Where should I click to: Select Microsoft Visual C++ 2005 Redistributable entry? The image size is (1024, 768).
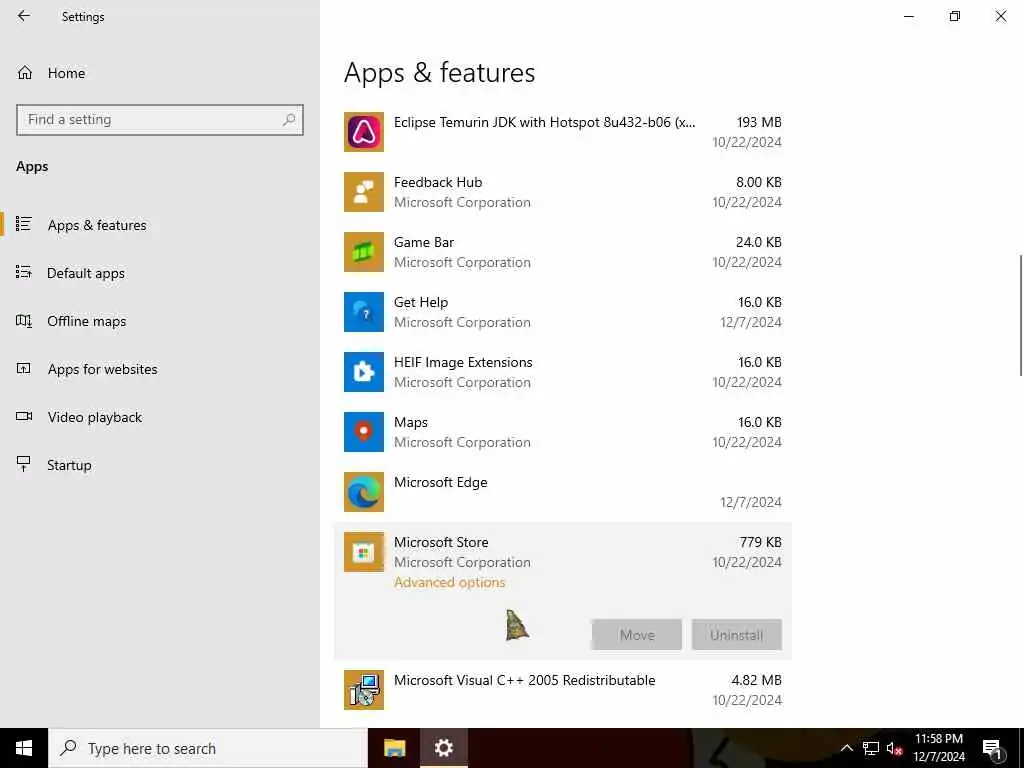point(563,690)
